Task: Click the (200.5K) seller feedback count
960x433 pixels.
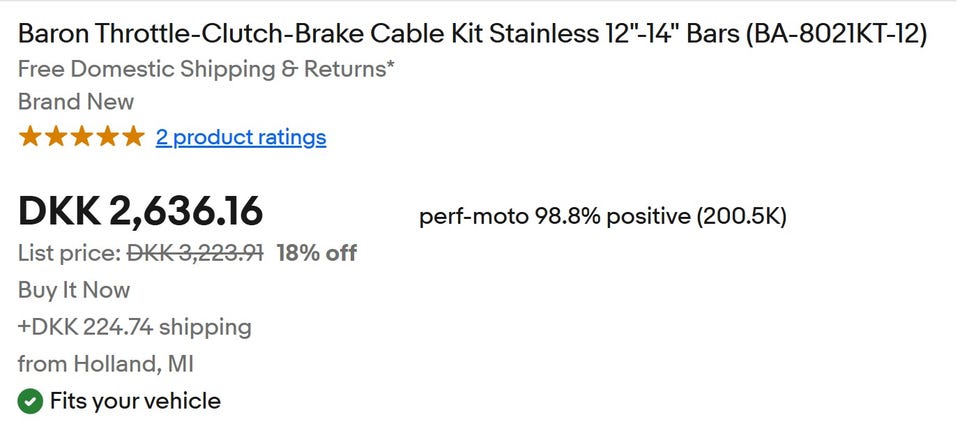Action: click(742, 216)
